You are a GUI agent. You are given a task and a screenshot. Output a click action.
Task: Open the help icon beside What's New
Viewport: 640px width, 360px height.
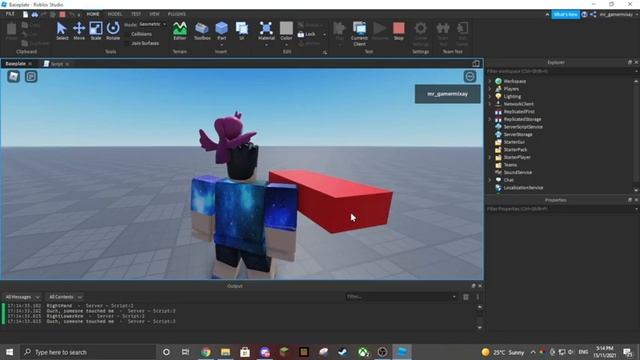(584, 14)
